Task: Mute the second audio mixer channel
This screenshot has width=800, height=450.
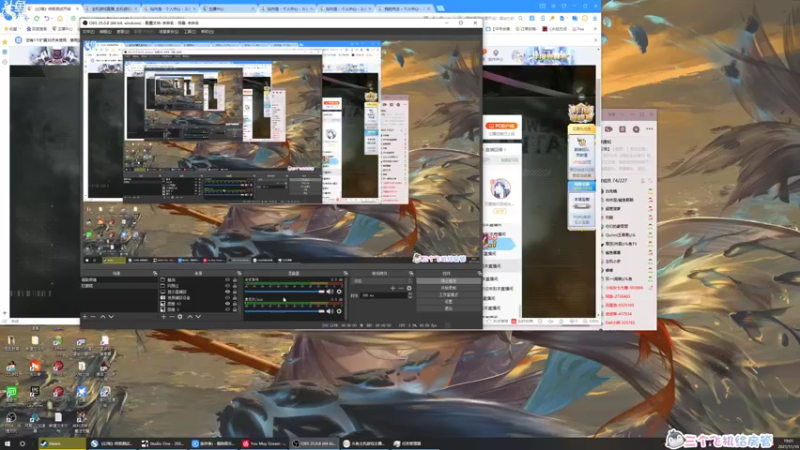Action: (330, 311)
